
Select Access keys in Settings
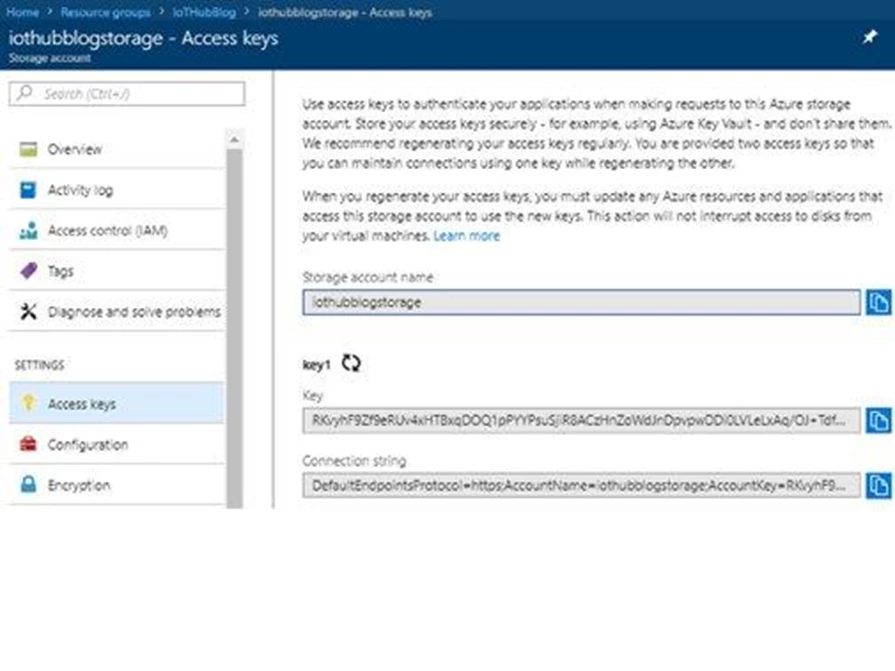point(81,404)
